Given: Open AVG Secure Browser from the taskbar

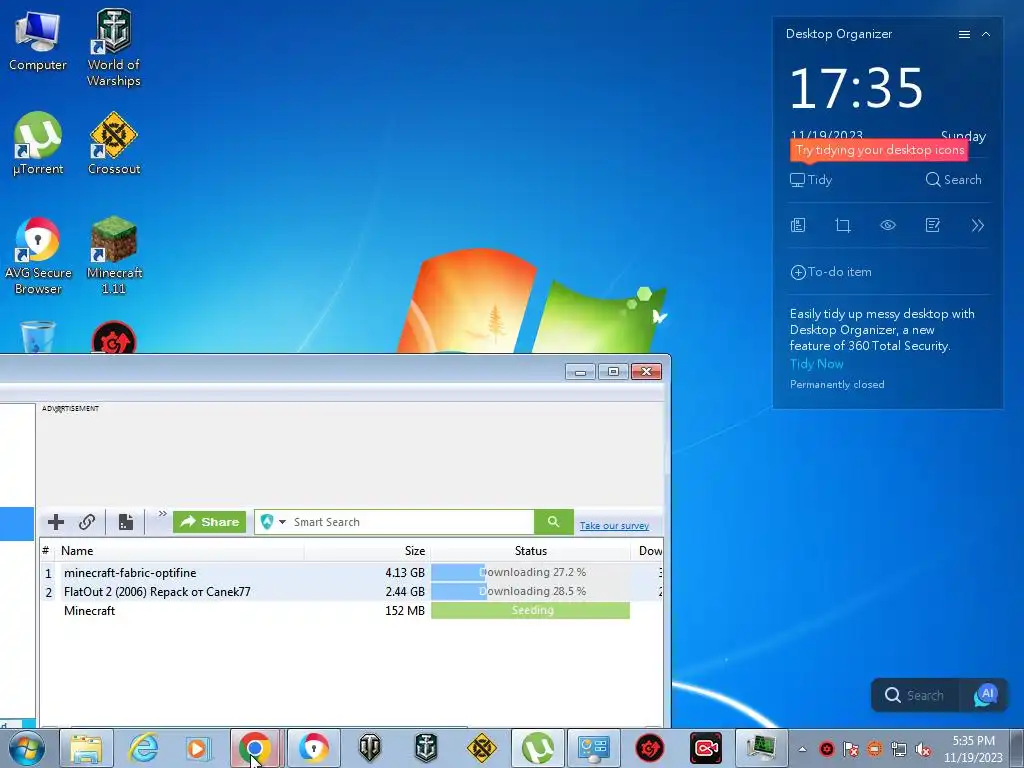Looking at the screenshot, I should (313, 748).
